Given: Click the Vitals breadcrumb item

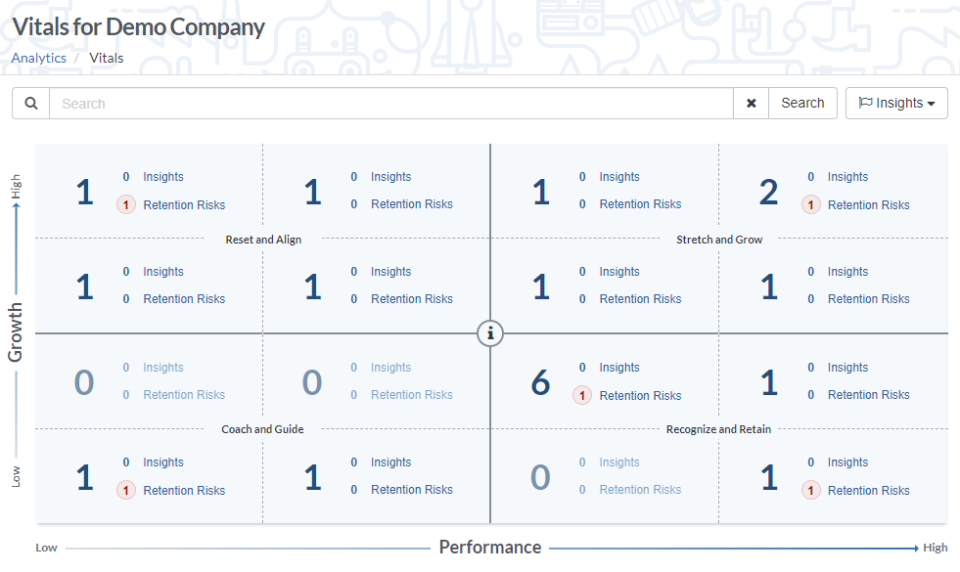Looking at the screenshot, I should (107, 58).
